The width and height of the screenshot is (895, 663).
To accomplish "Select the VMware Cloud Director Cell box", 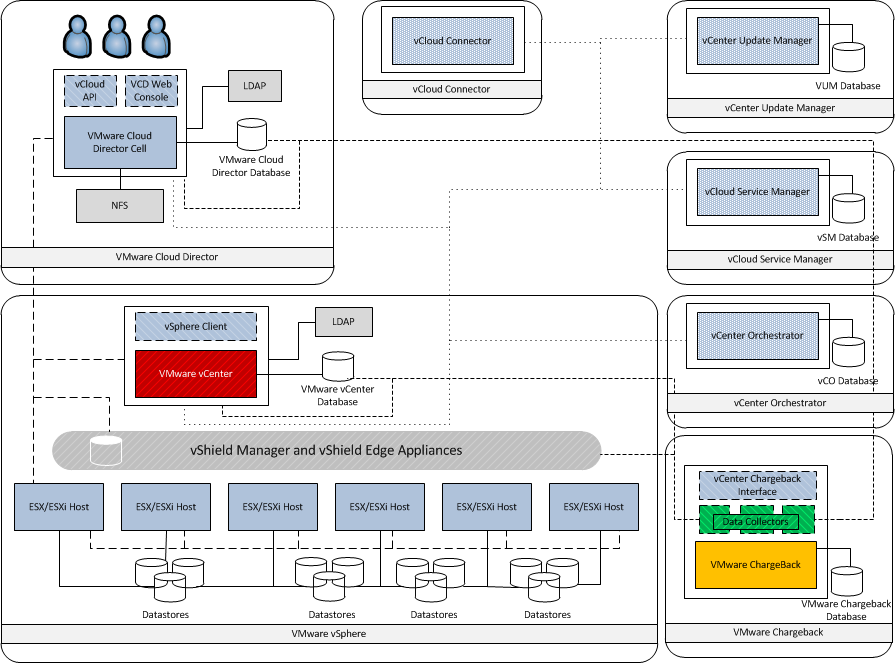I will (x=120, y=143).
